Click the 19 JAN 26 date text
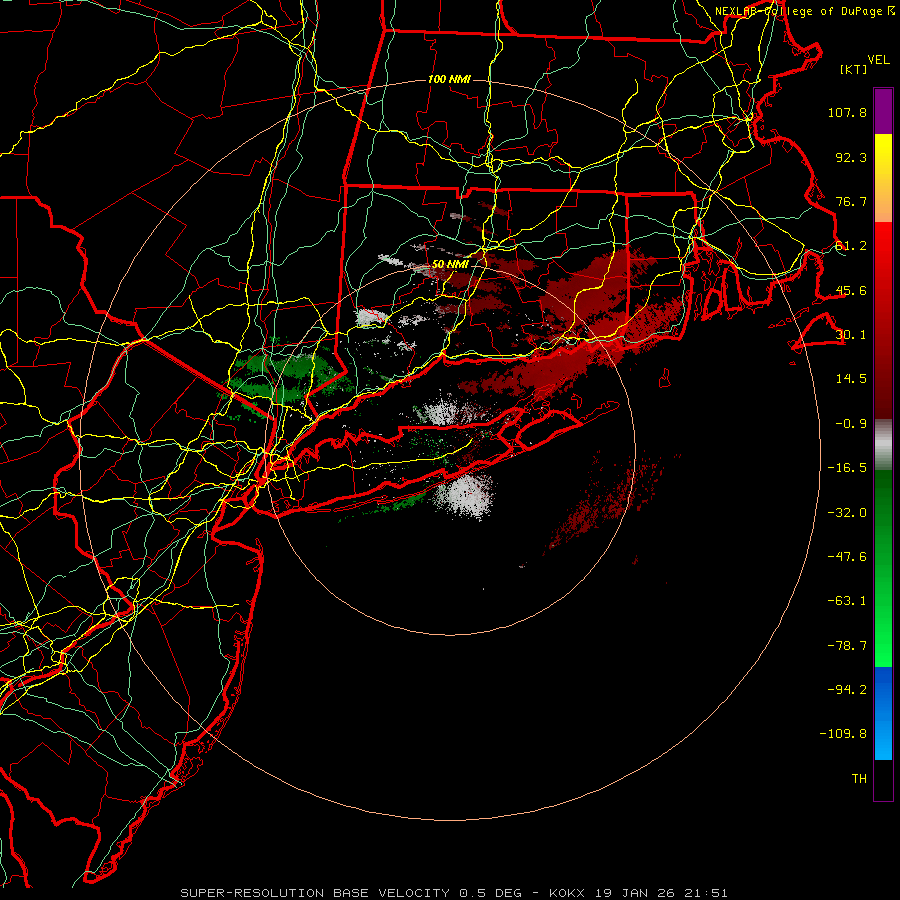Image resolution: width=900 pixels, height=900 pixels. pyautogui.click(x=634, y=893)
